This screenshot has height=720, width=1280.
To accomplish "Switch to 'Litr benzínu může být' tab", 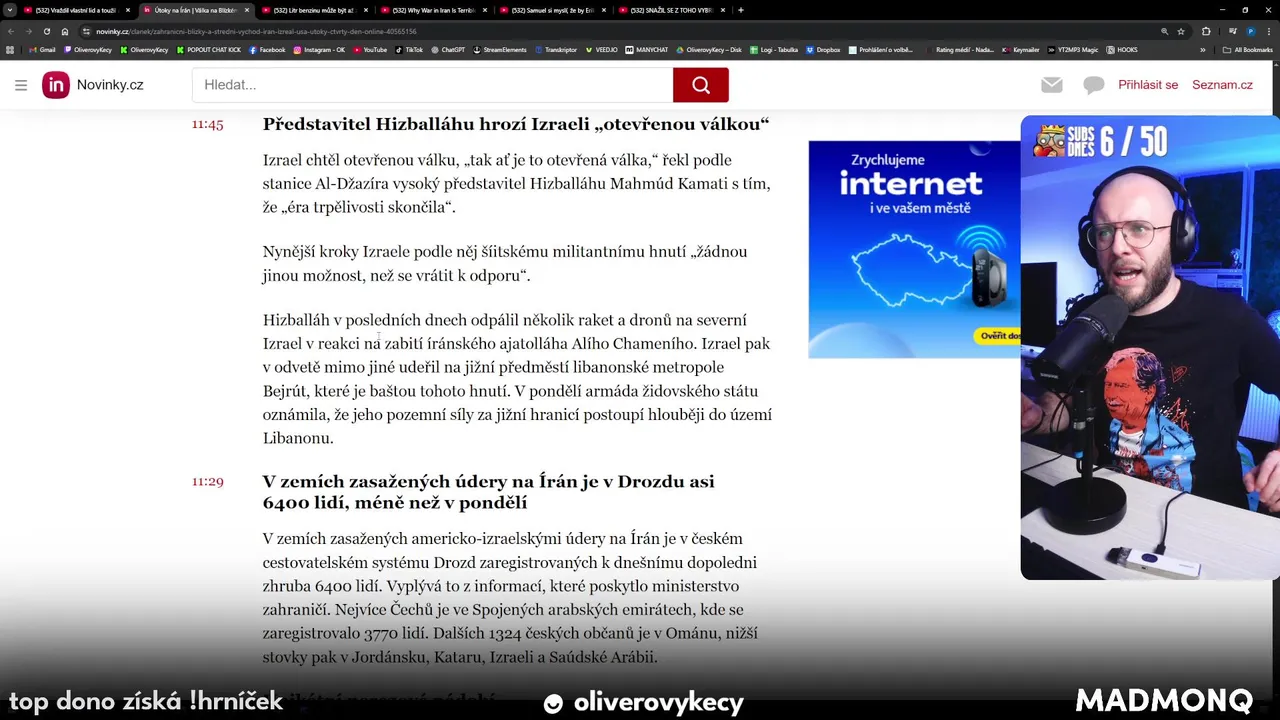I will click(x=314, y=10).
